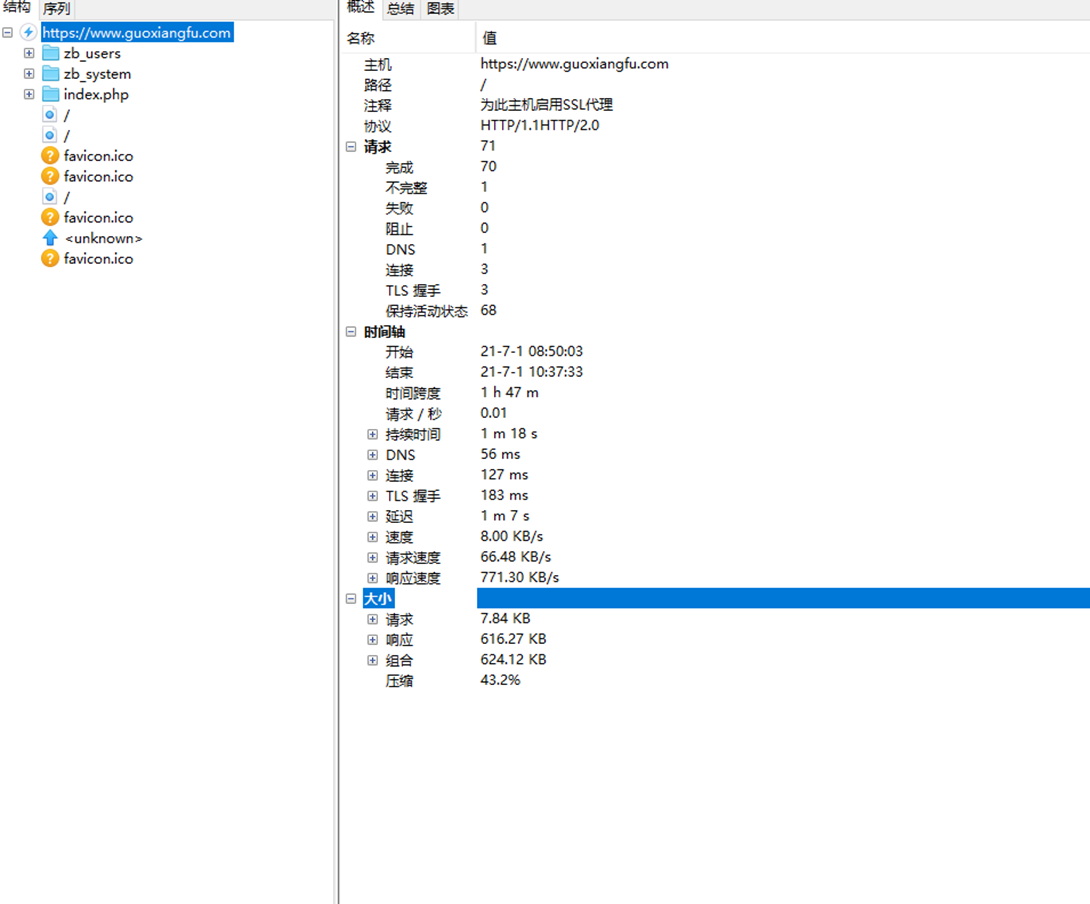Expand the DNS timing row
1090x904 pixels.
tap(372, 454)
